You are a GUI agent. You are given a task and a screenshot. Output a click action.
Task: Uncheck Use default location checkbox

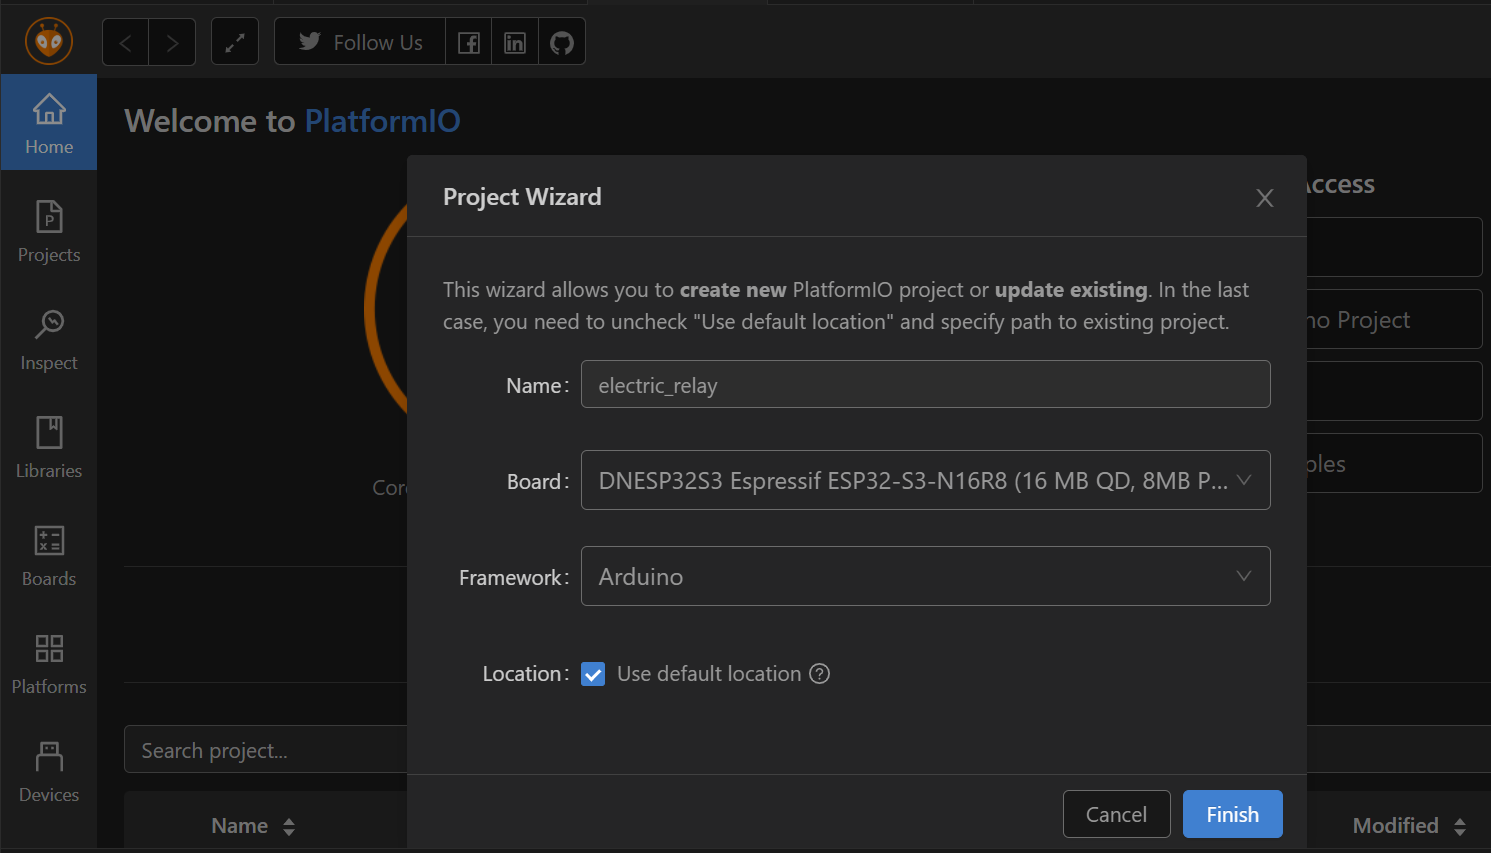tap(593, 674)
